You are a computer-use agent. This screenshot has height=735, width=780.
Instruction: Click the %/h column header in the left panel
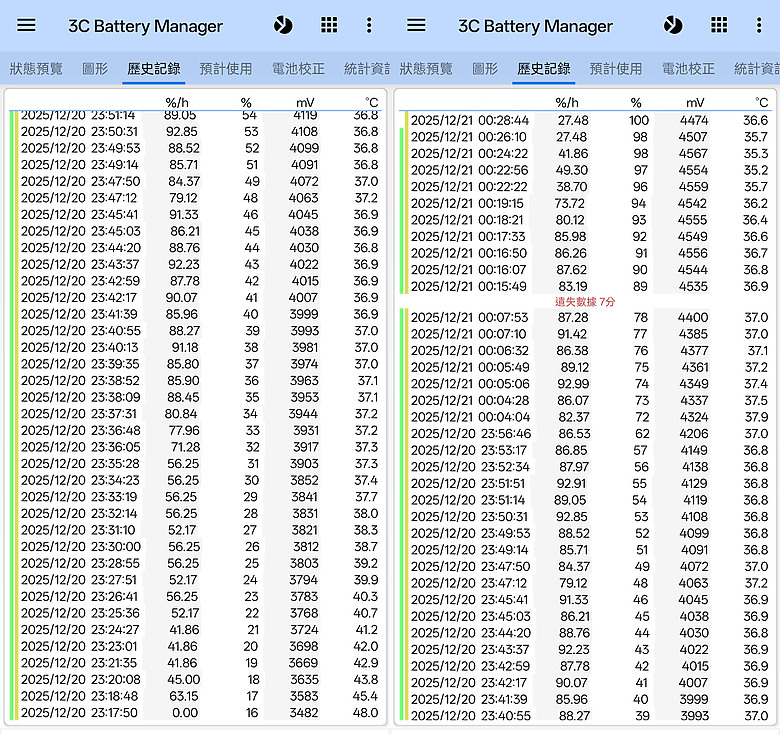pos(177,102)
